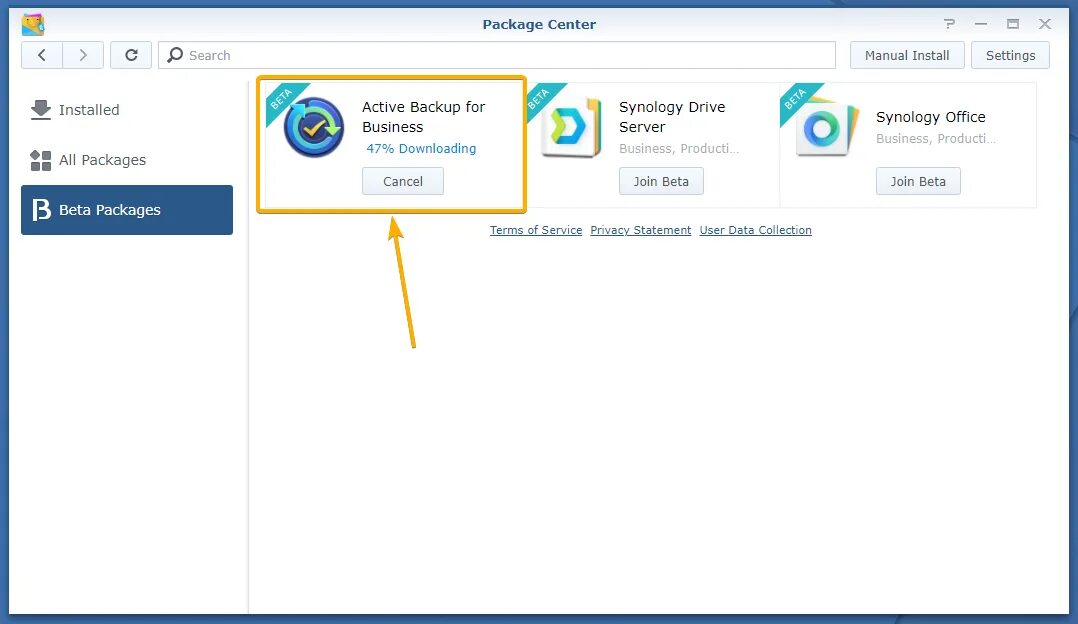Viewport: 1078px width, 624px height.
Task: Open the Terms of Service link
Action: [536, 230]
